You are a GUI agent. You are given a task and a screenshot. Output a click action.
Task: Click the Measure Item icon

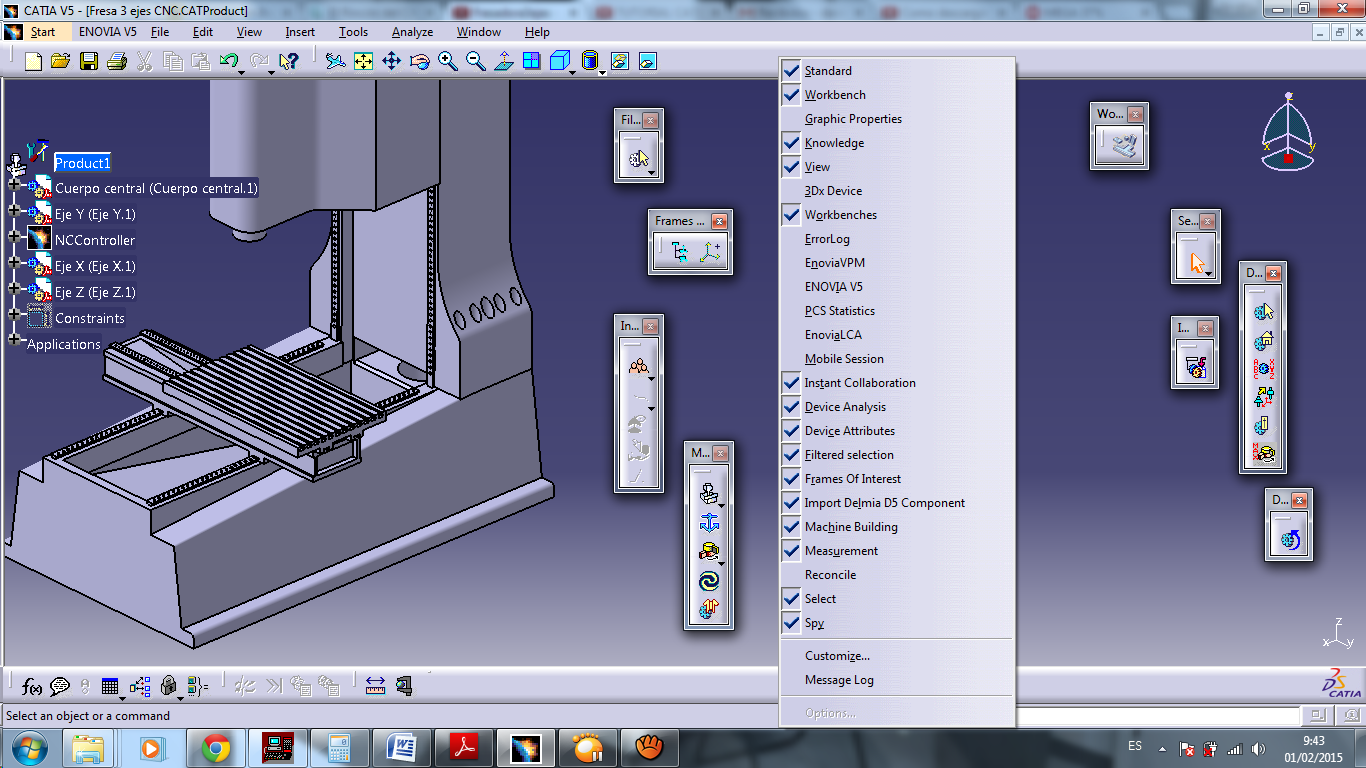[403, 686]
